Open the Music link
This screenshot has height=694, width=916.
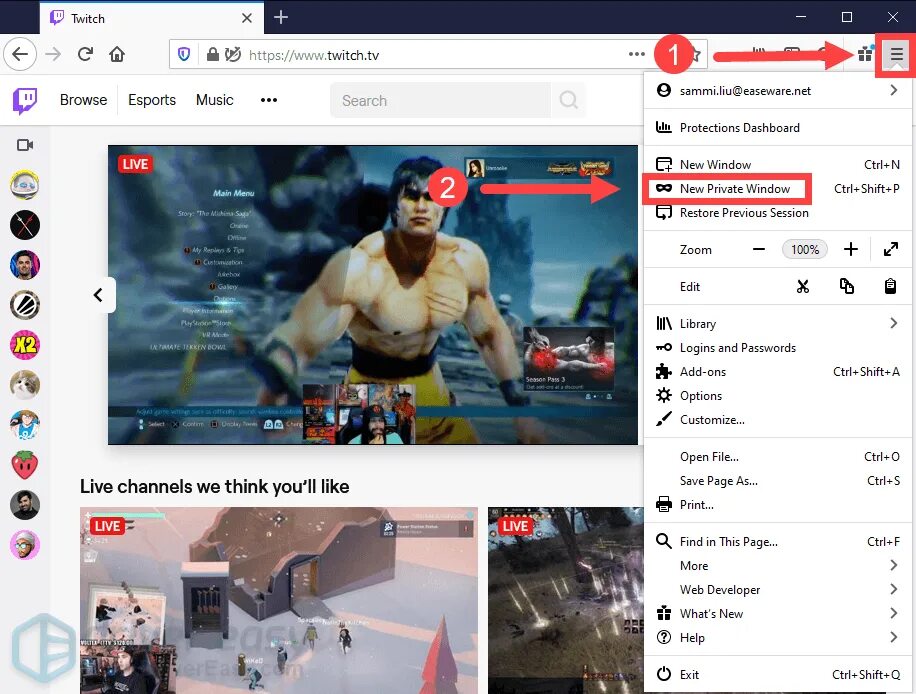tap(214, 100)
